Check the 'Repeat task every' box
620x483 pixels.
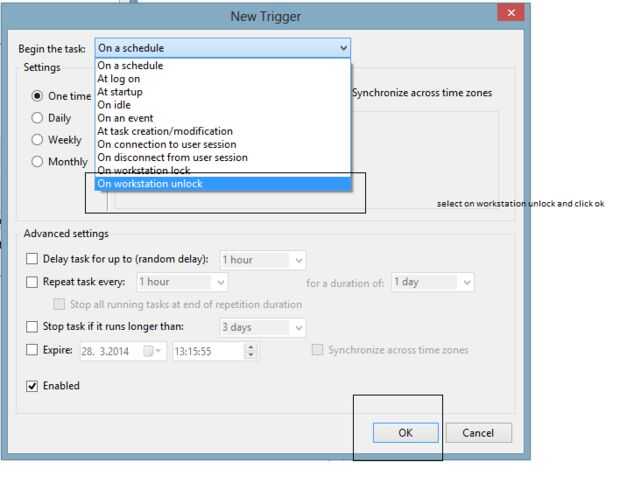[33, 282]
